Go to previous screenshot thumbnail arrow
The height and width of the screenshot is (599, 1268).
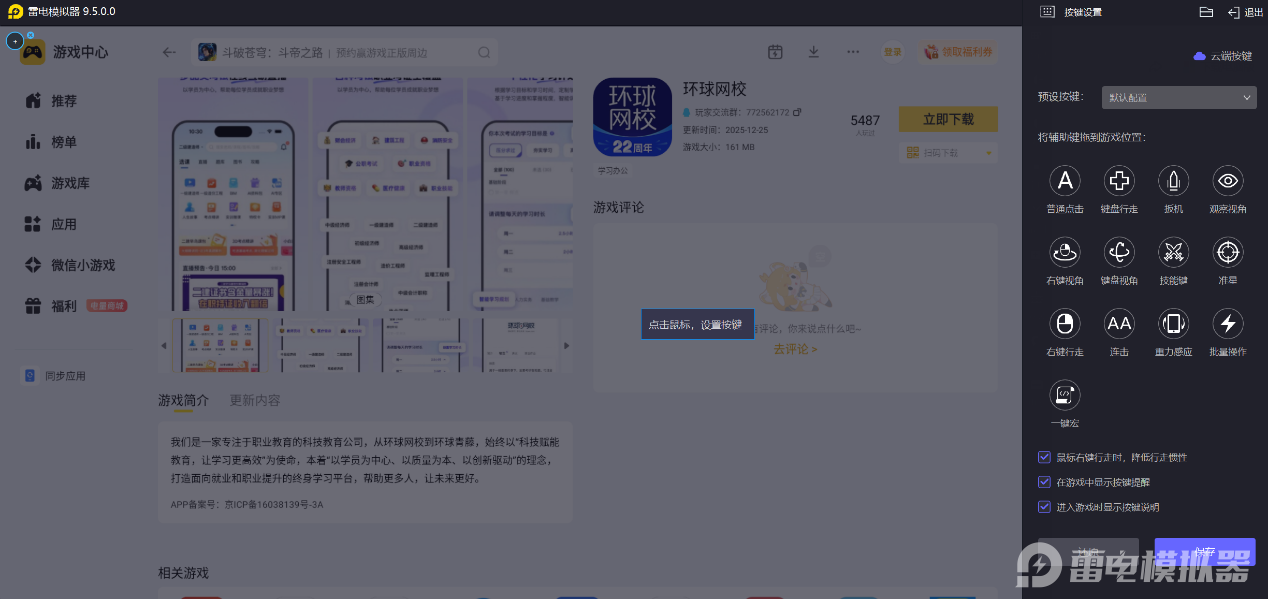pos(165,345)
